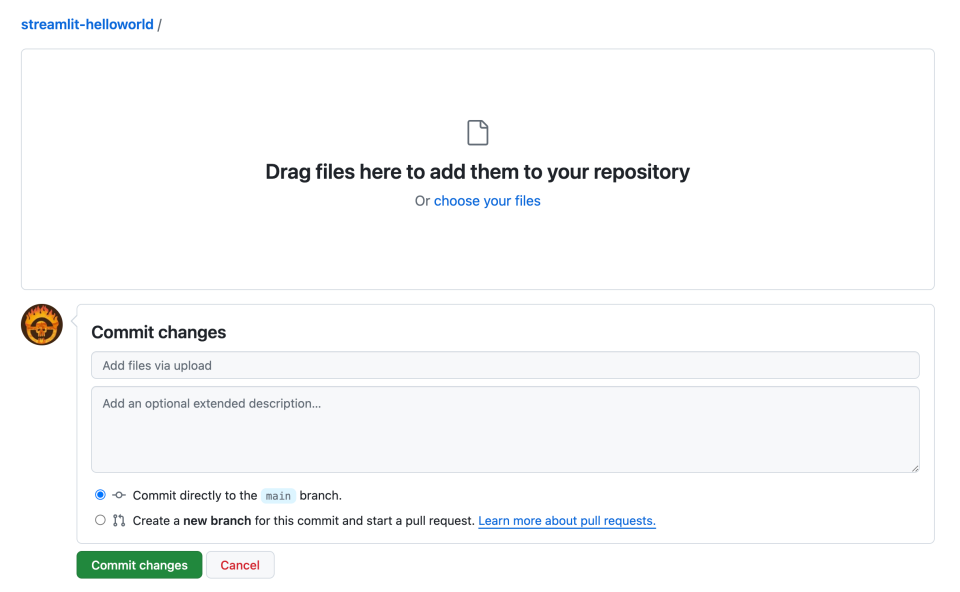Click the resize grip of the description textarea

[x=915, y=468]
